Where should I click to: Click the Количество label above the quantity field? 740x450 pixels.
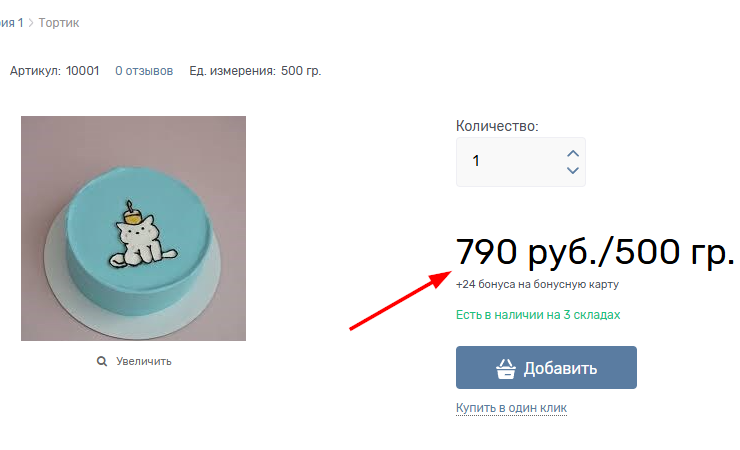[x=497, y=126]
